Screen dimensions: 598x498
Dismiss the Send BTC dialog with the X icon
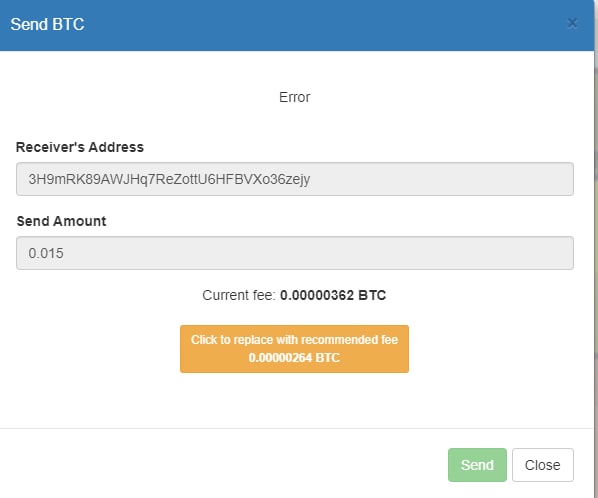(x=572, y=23)
